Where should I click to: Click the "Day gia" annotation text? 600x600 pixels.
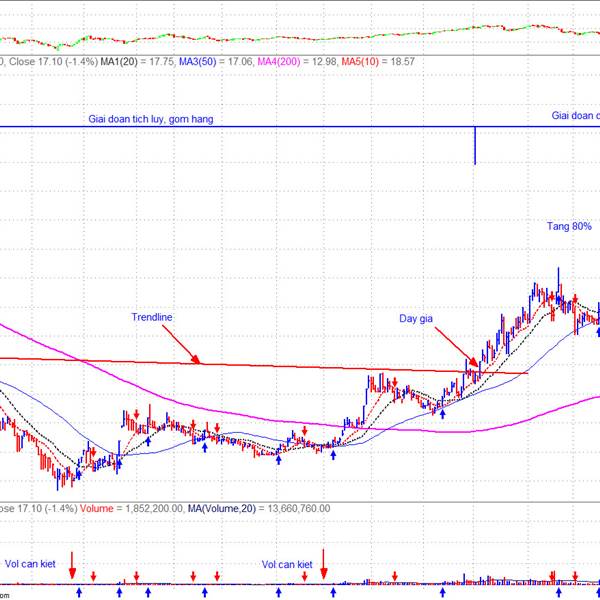click(x=416, y=318)
